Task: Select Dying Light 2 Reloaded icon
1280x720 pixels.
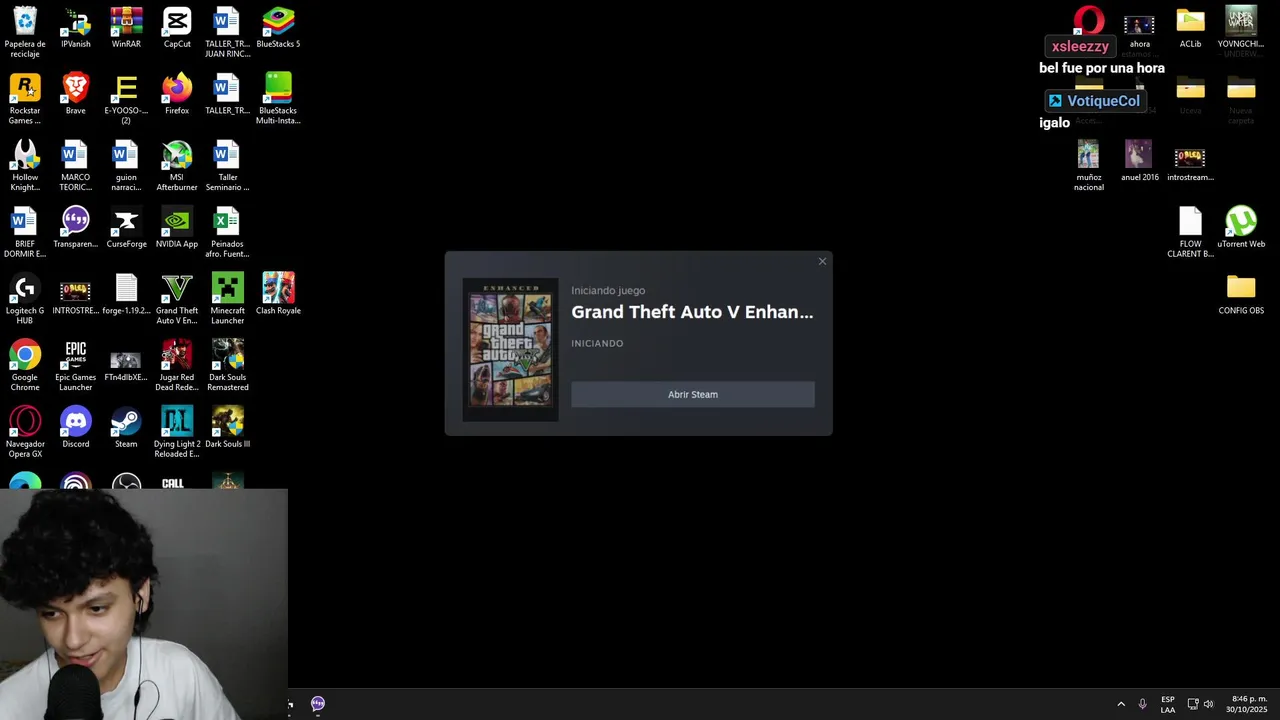Action: pos(177,433)
